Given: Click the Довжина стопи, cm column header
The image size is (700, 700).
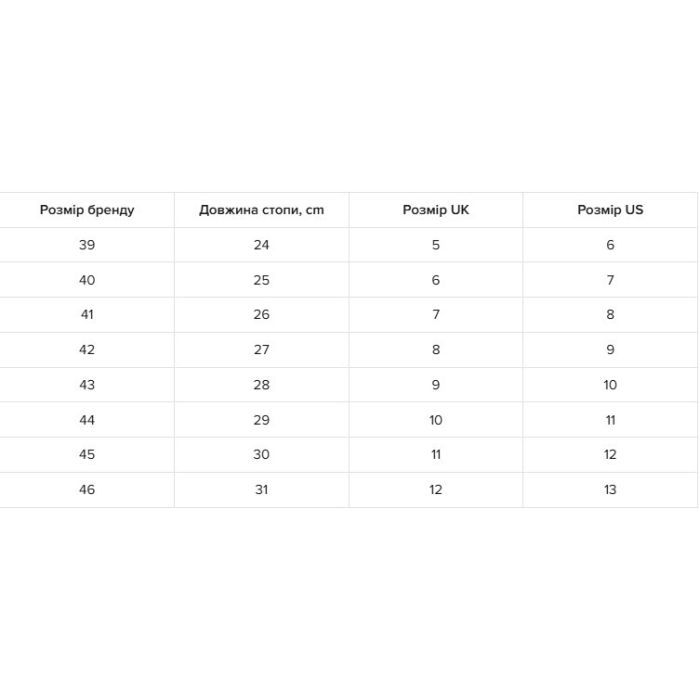Looking at the screenshot, I should coord(262,210).
